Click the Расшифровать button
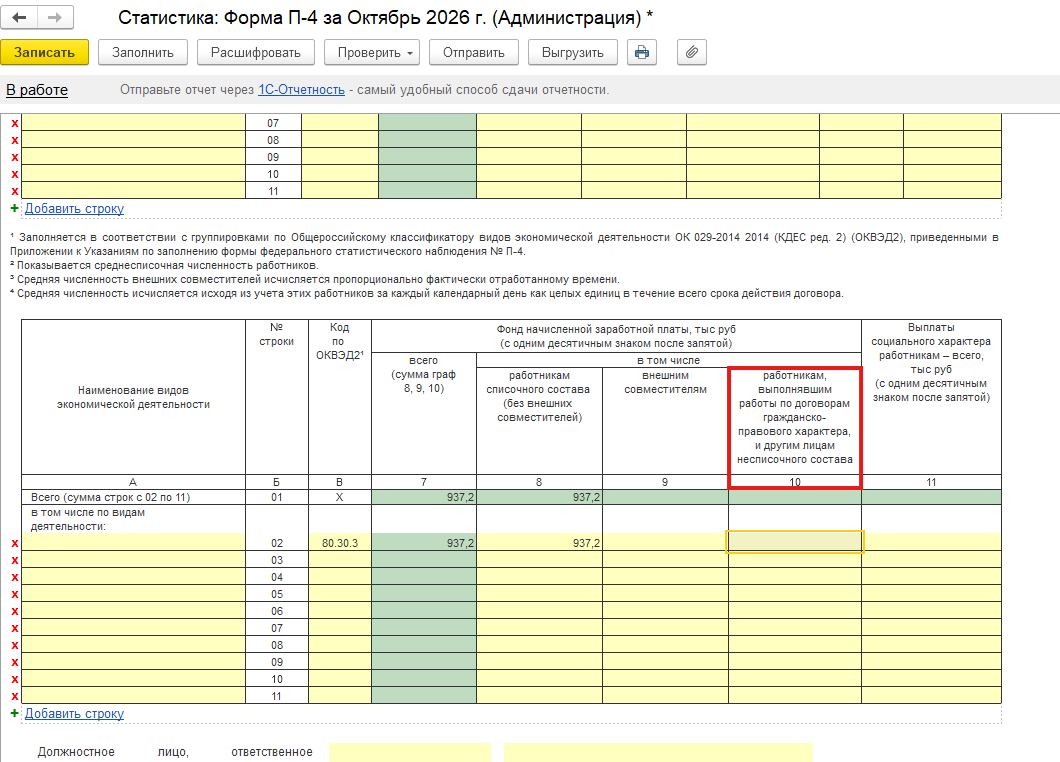 pyautogui.click(x=256, y=52)
